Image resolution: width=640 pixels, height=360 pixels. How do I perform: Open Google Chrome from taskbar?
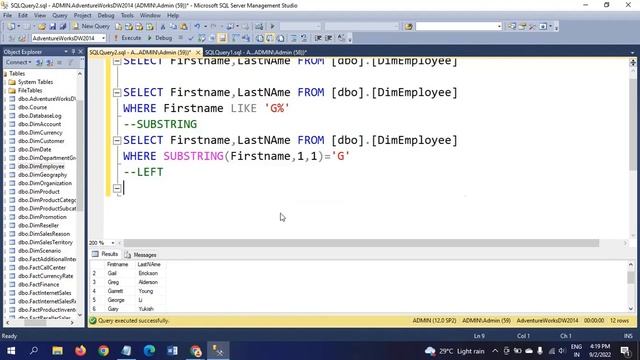[x=103, y=351]
